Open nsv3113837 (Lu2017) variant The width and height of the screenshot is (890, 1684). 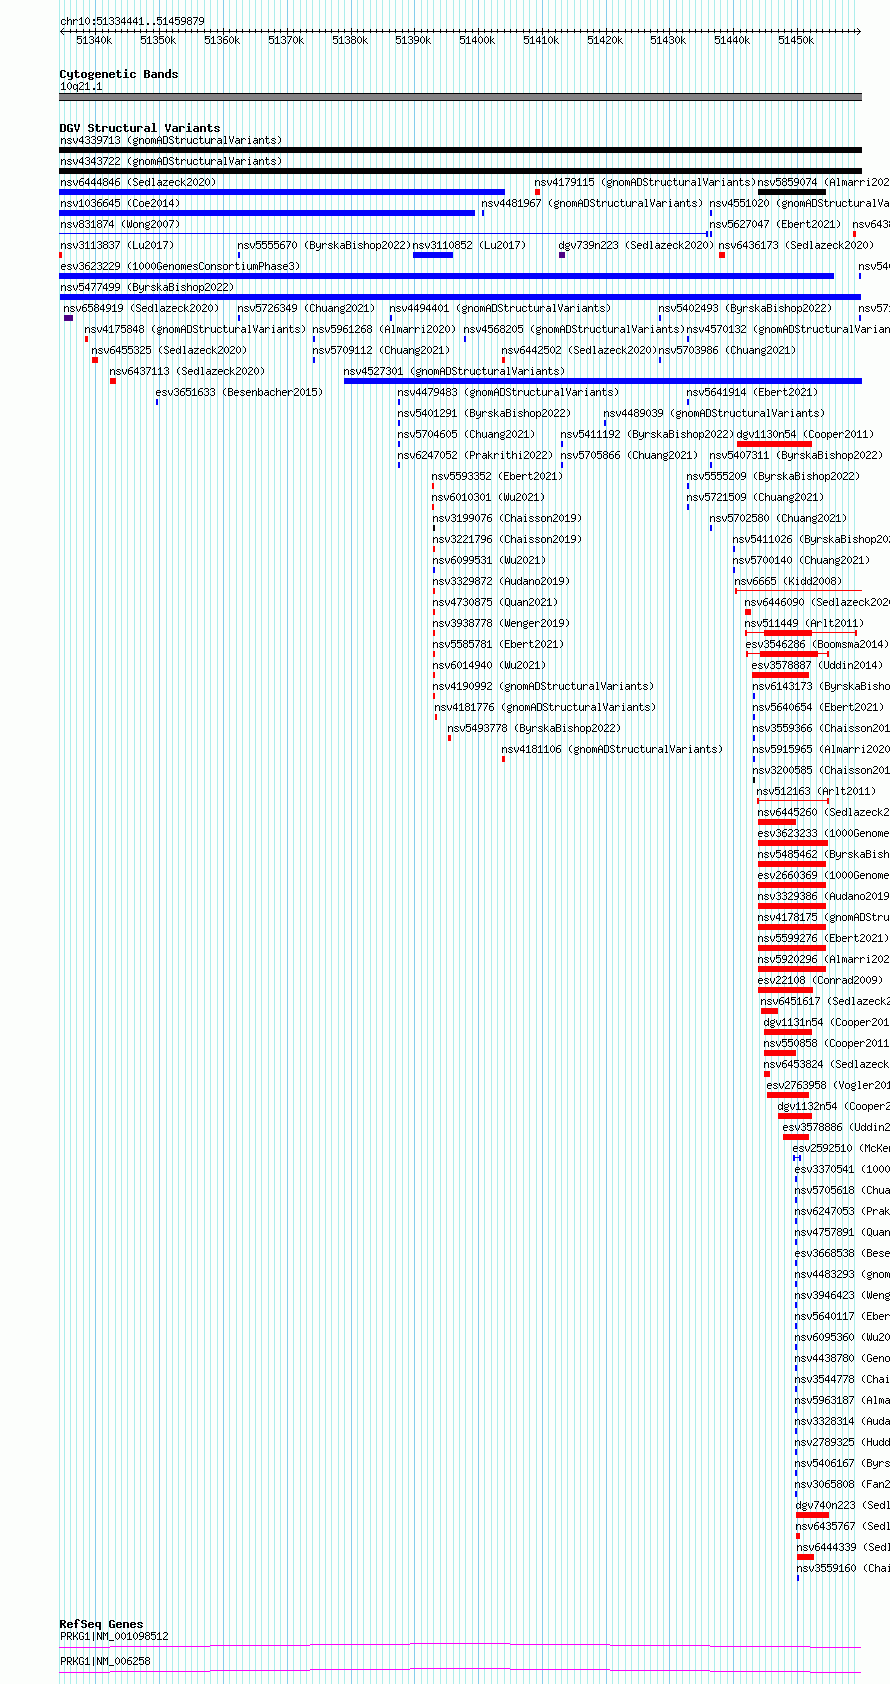point(117,245)
